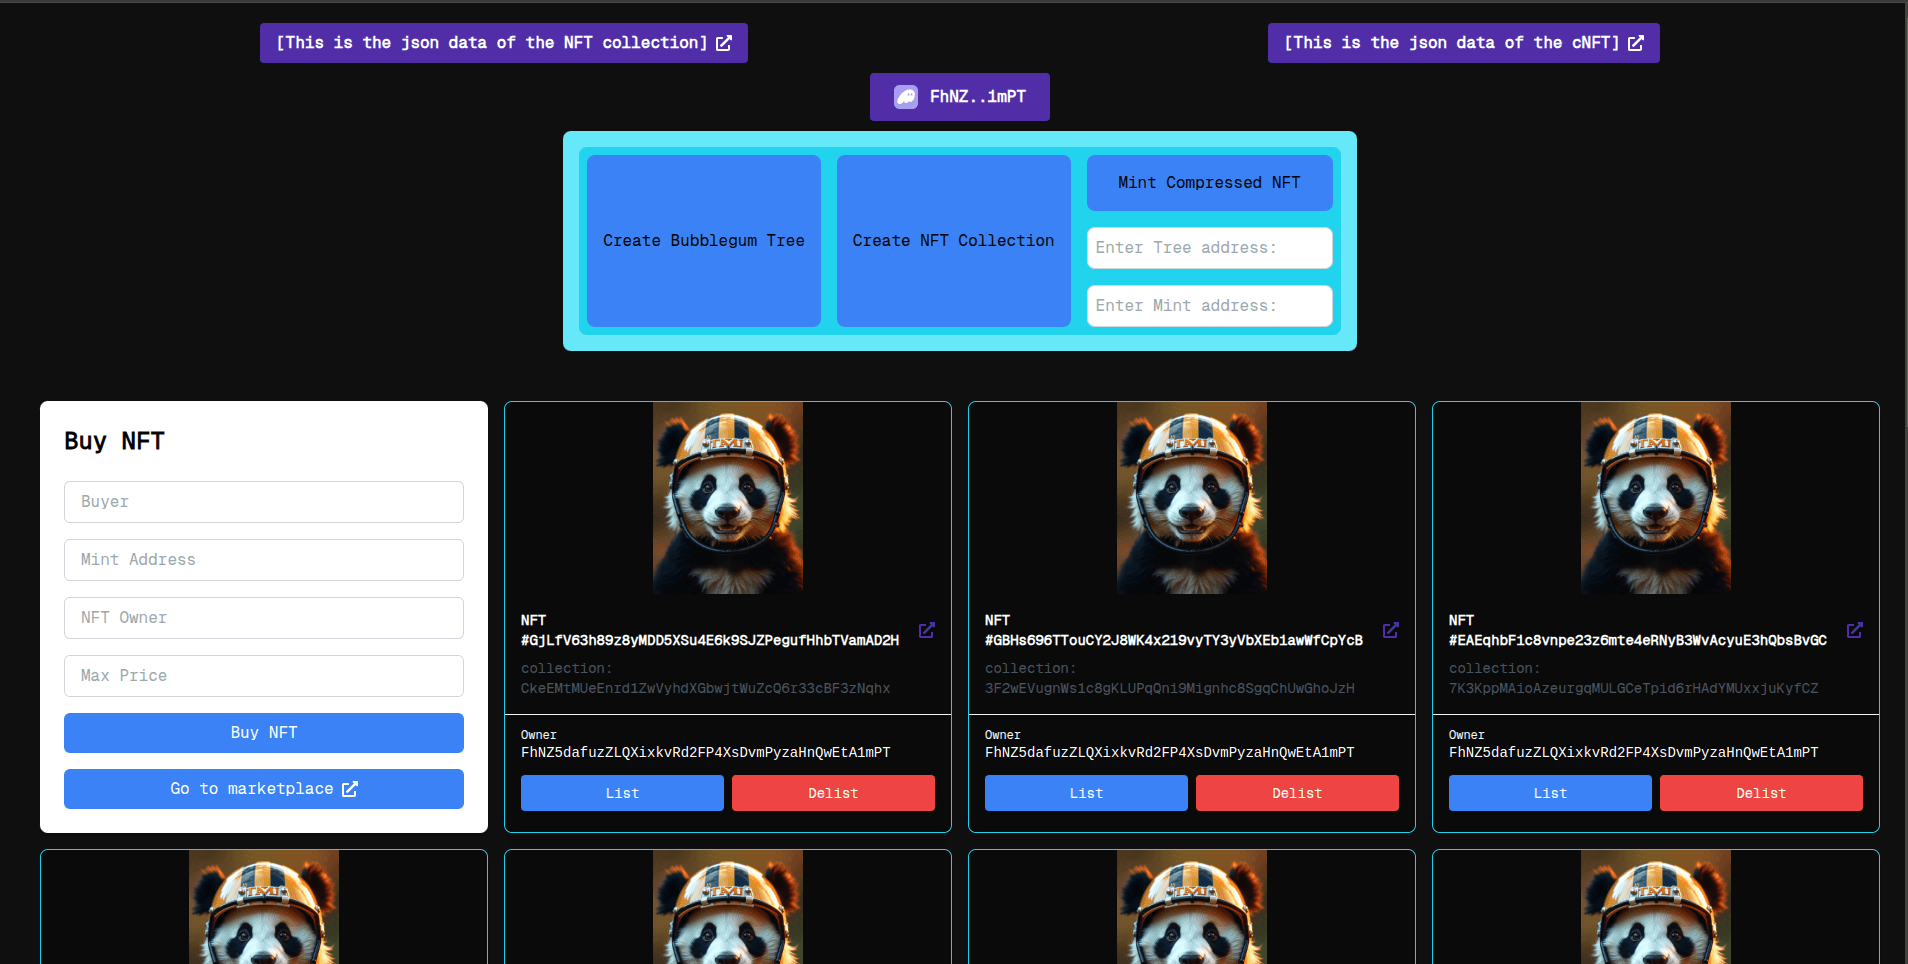Viewport: 1908px width, 964px height.
Task: Delist the NFT #EAEqhbF1
Action: (1760, 792)
